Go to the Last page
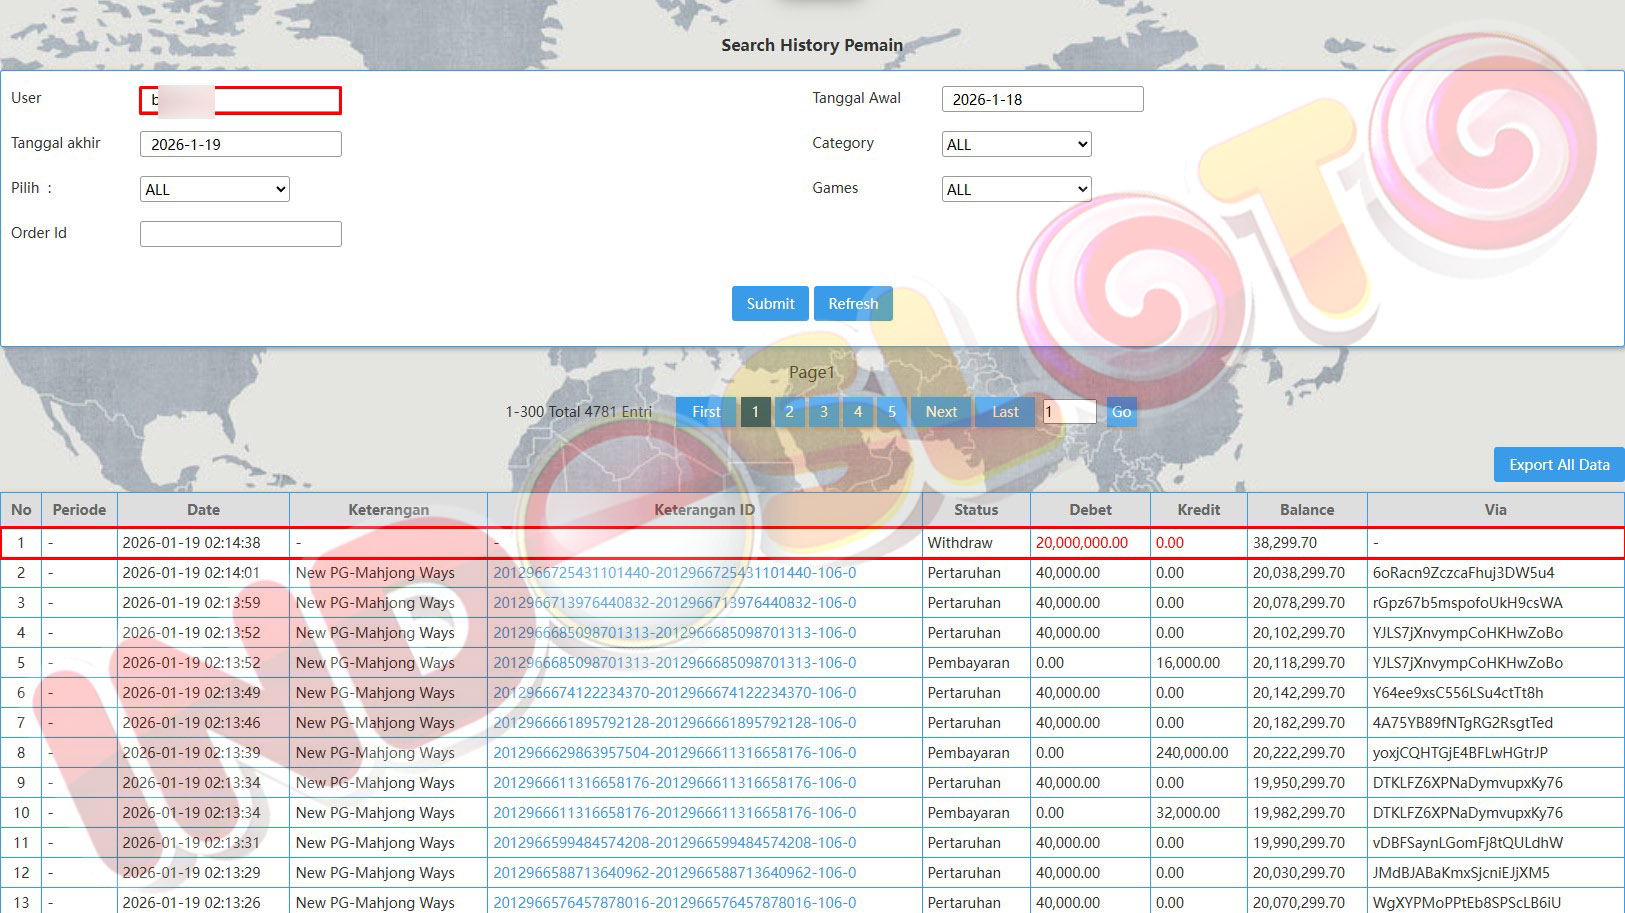1625x913 pixels. click(x=1005, y=412)
